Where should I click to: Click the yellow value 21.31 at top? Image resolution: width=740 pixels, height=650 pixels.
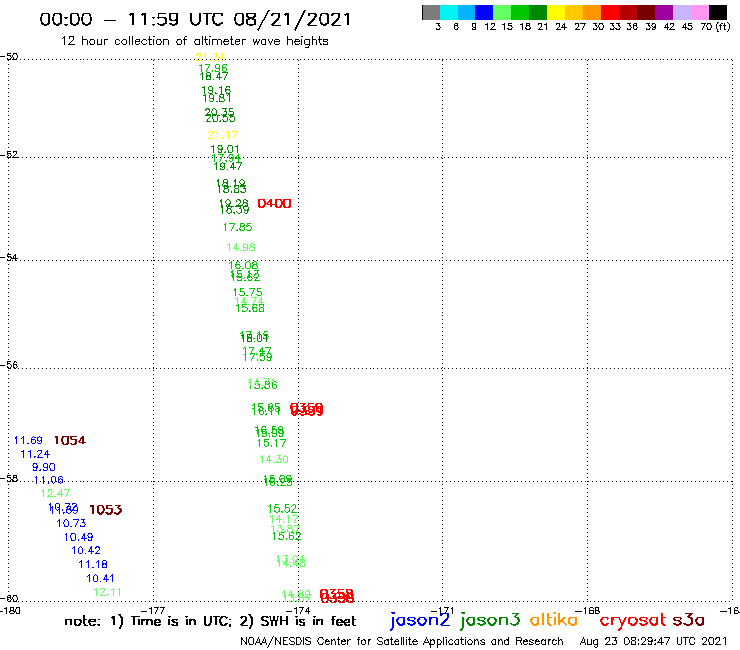point(210,57)
